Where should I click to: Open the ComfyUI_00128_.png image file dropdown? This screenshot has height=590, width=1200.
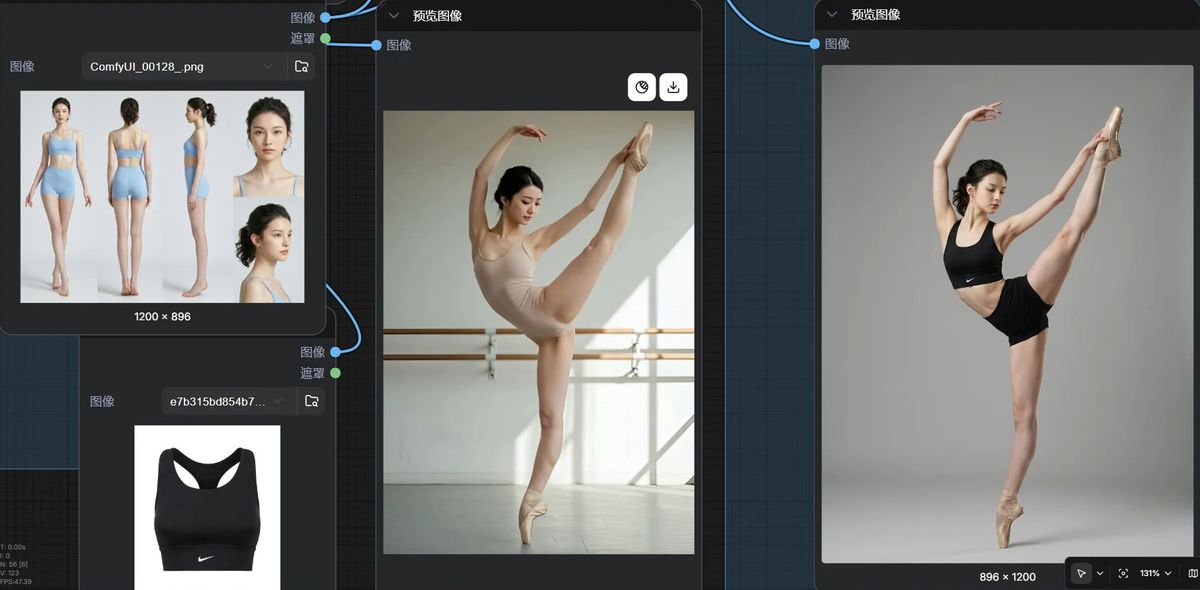coord(184,67)
